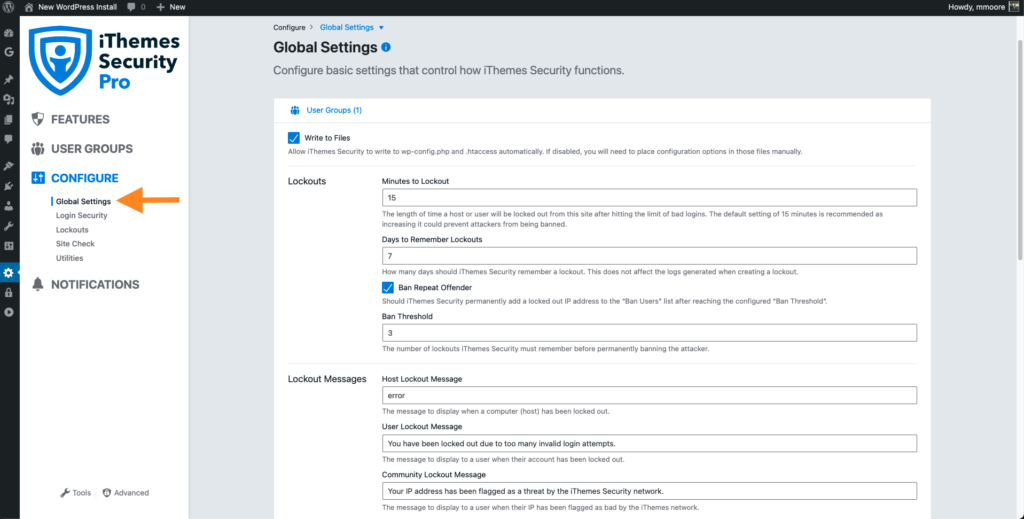Click the iThemes Security Pro shield logo
The width and height of the screenshot is (1024, 519).
click(x=60, y=61)
